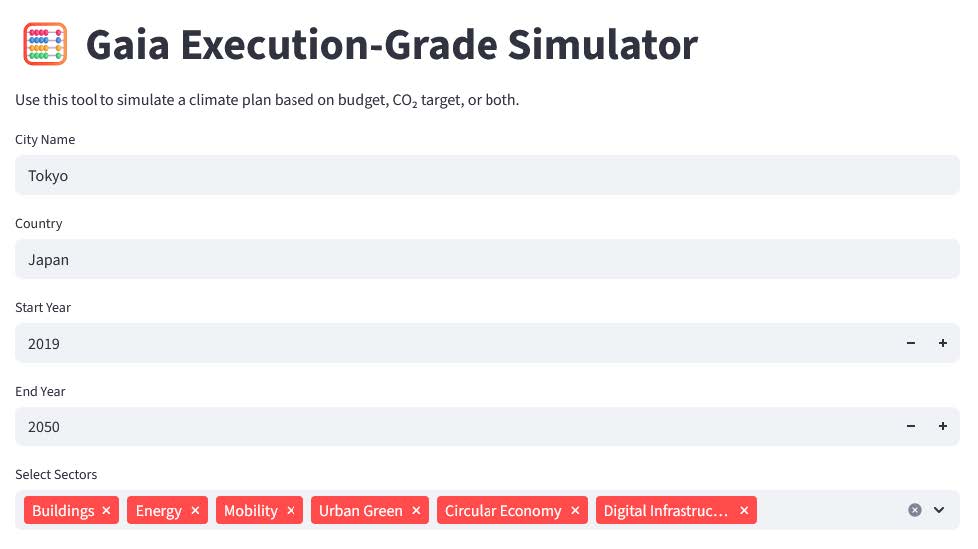Click the Circular Economy tag label

click(503, 511)
